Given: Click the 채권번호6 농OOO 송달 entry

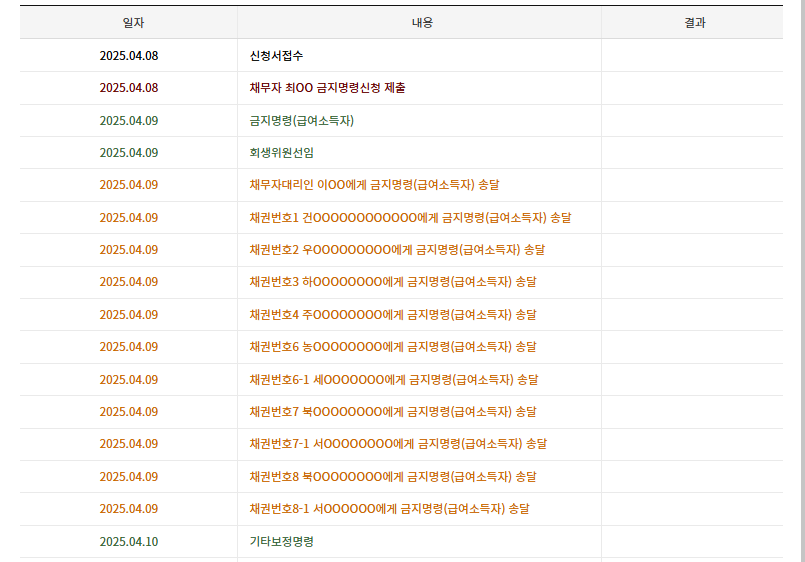Looking at the screenshot, I should 393,347.
